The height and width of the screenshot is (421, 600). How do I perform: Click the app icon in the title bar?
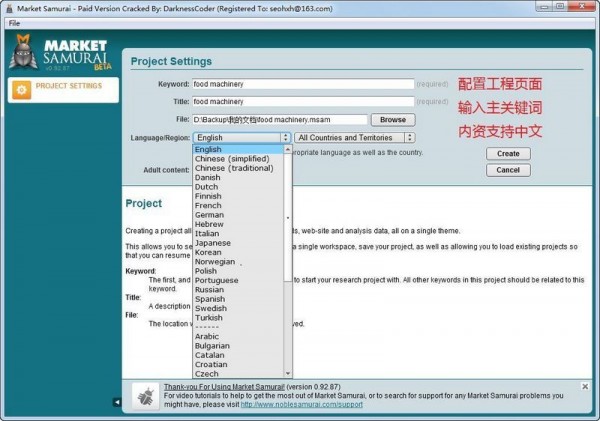10,8
